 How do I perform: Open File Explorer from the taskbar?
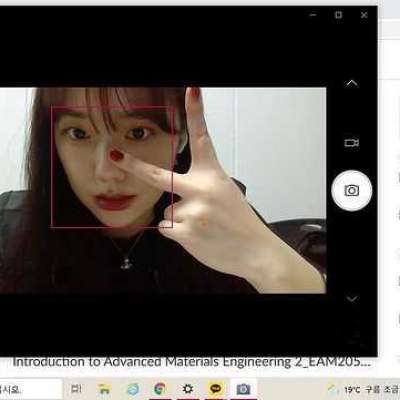point(104,389)
